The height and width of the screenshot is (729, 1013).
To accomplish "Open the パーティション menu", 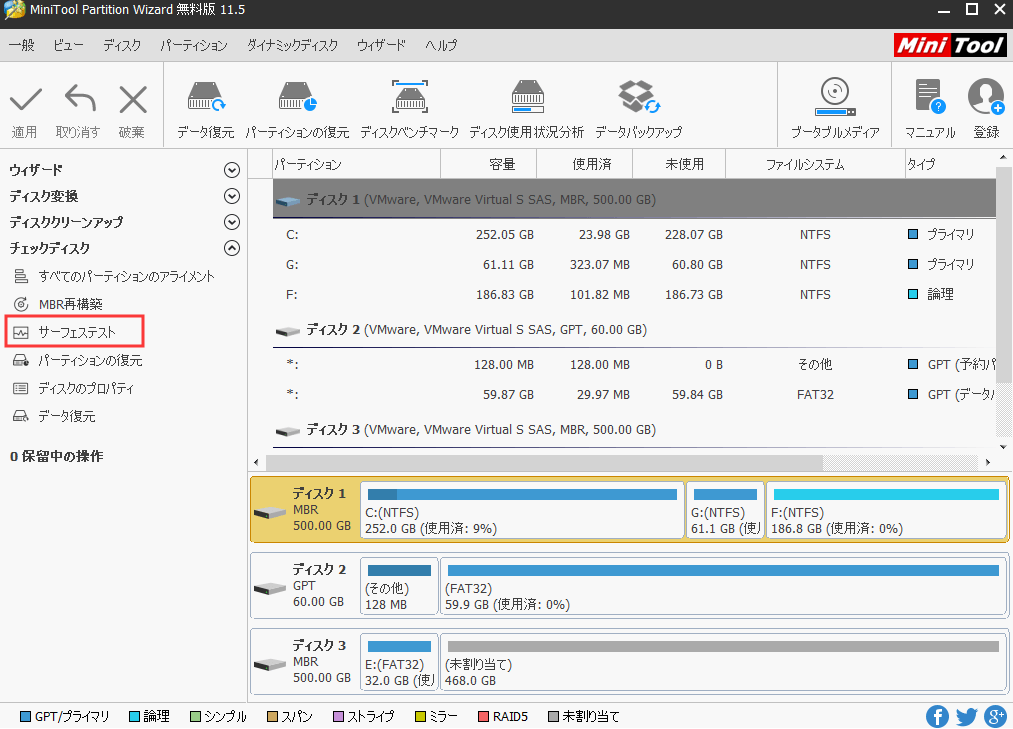I will 194,45.
